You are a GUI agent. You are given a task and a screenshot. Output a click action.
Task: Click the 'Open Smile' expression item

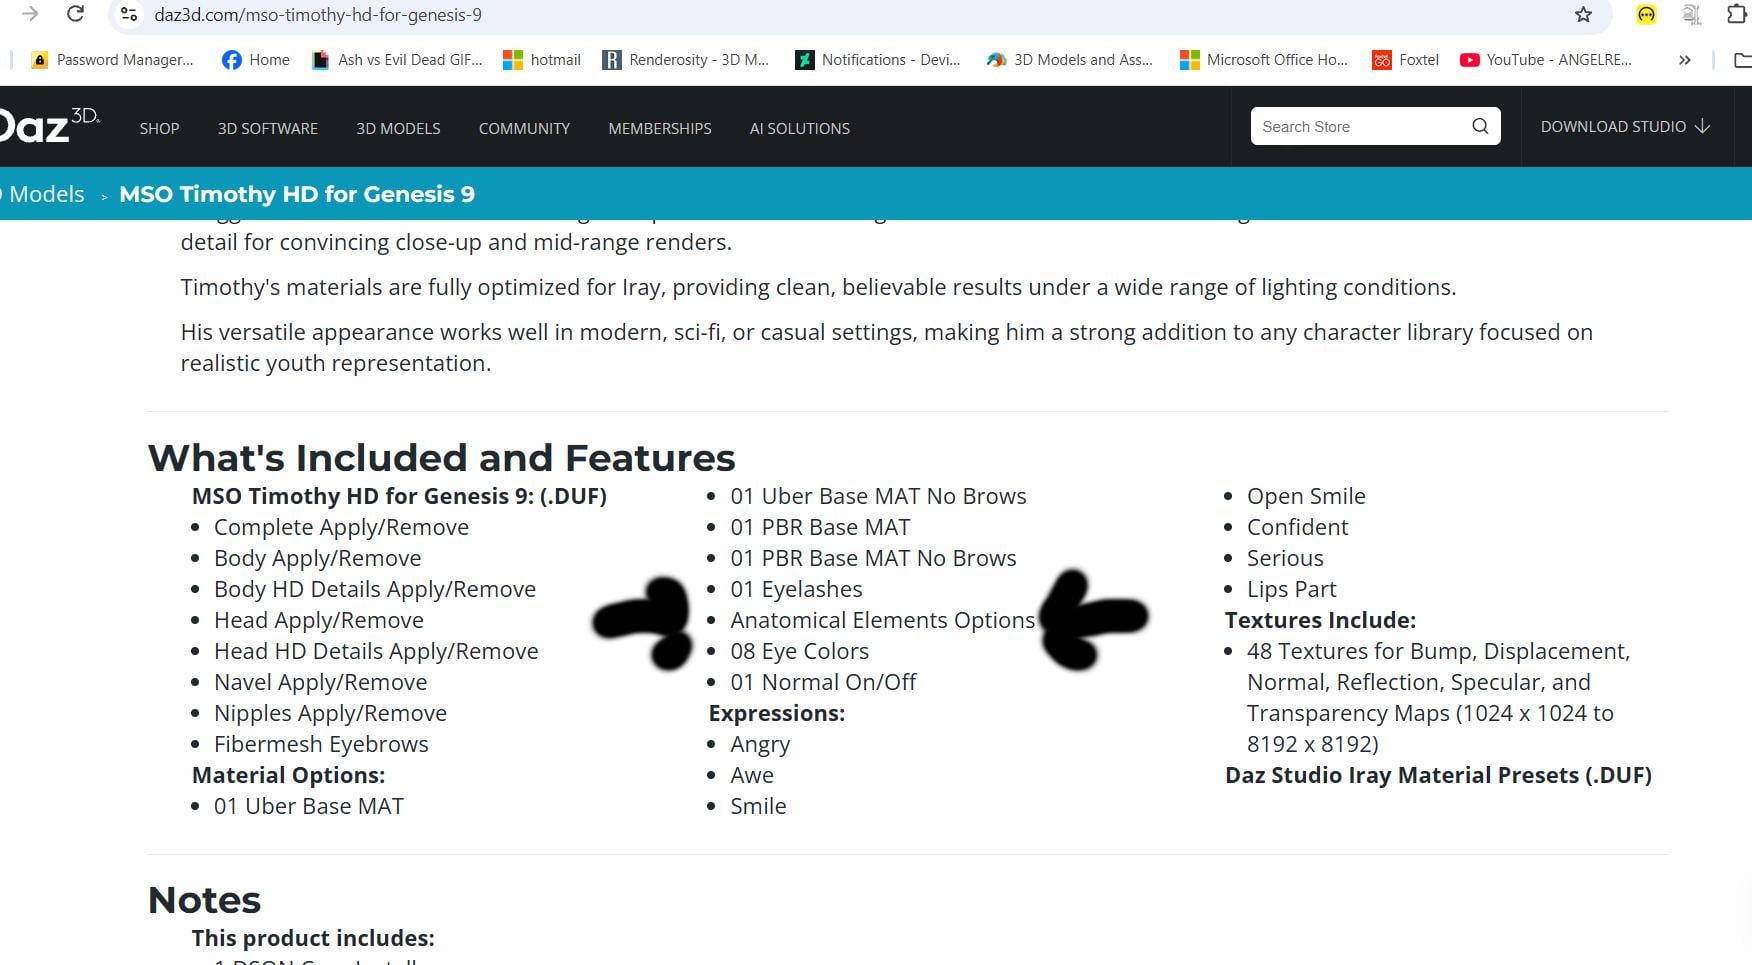(x=1306, y=496)
